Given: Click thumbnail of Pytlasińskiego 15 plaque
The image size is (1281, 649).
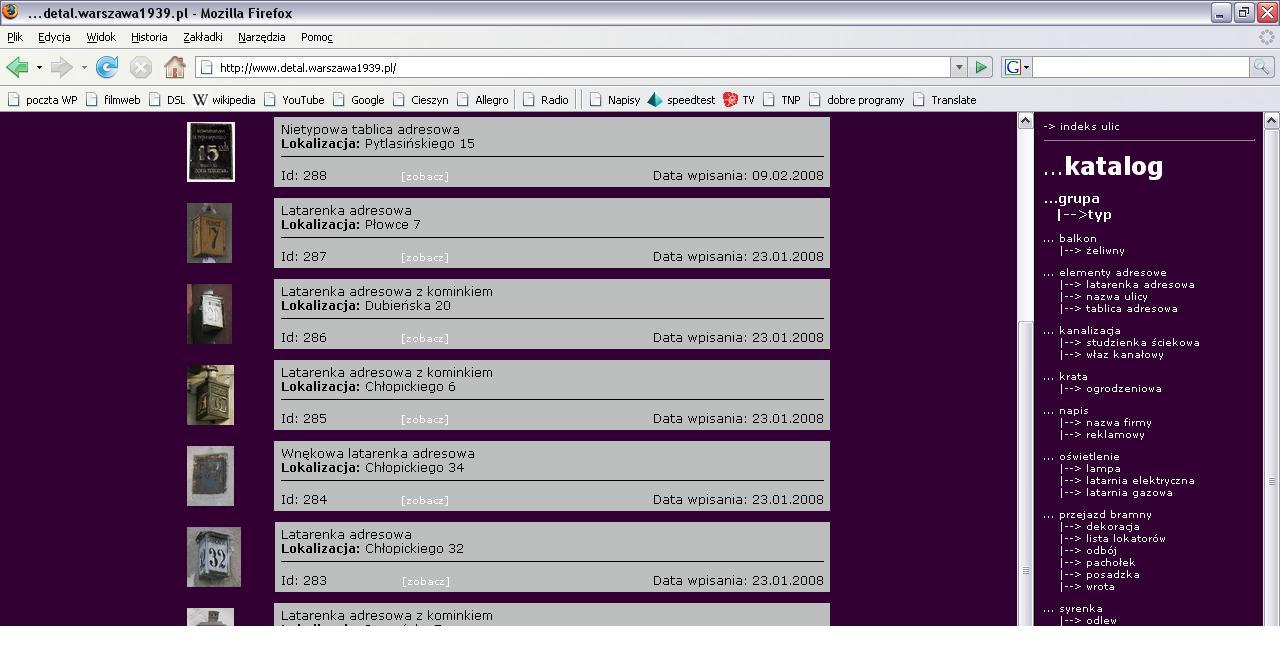Looking at the screenshot, I should (x=211, y=152).
